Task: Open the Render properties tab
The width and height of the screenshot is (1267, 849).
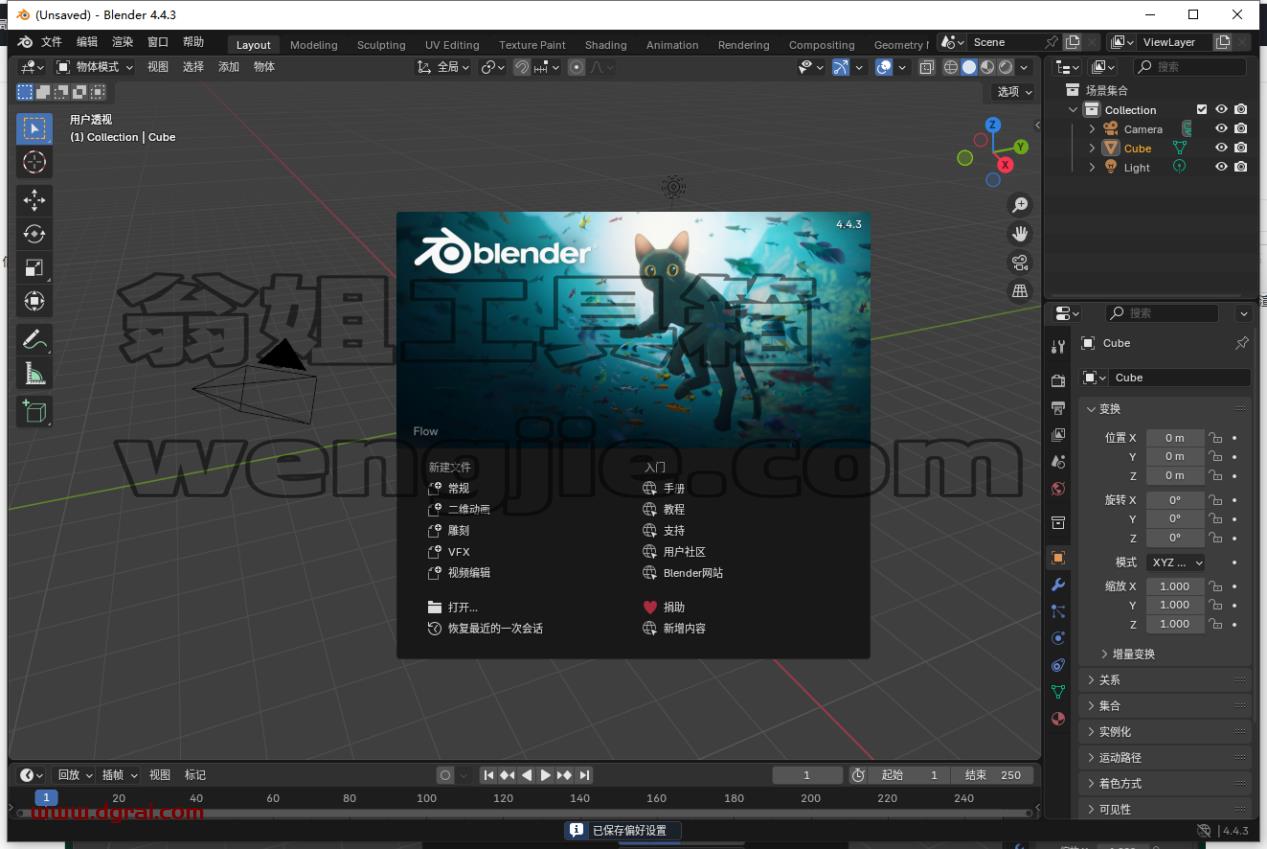Action: pyautogui.click(x=1058, y=381)
